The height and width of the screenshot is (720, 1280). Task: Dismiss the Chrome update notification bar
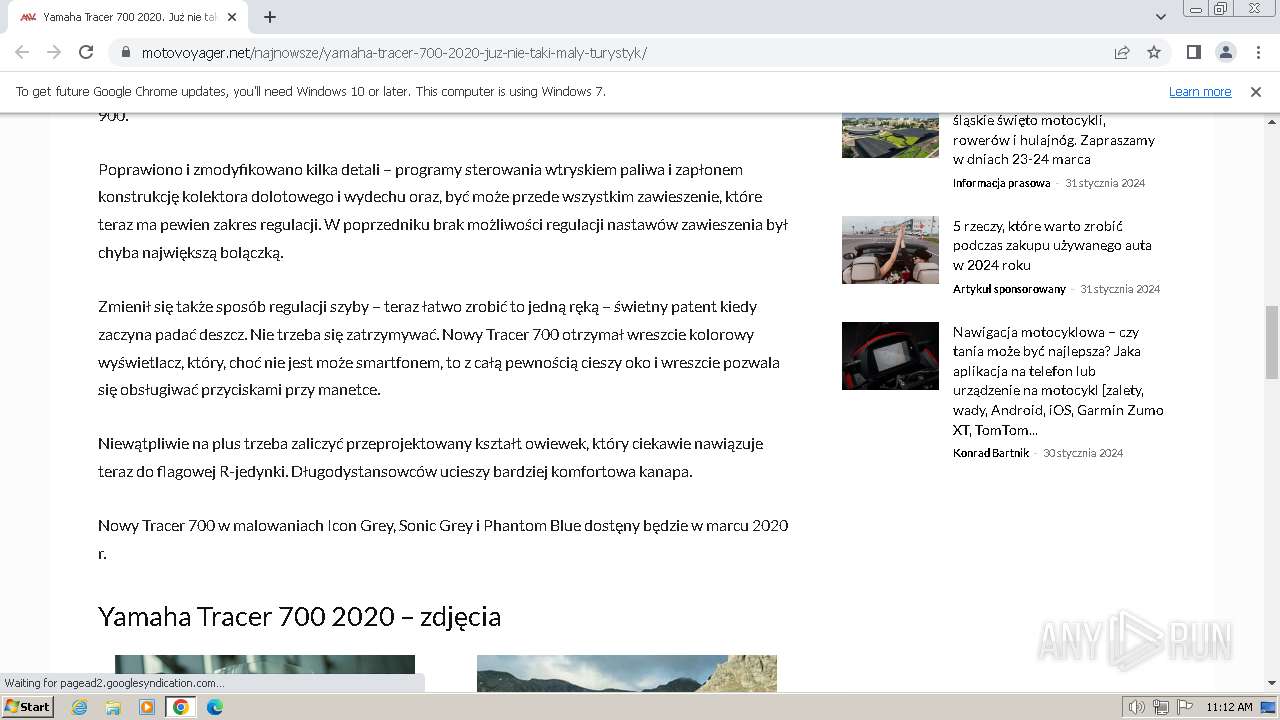1256,92
